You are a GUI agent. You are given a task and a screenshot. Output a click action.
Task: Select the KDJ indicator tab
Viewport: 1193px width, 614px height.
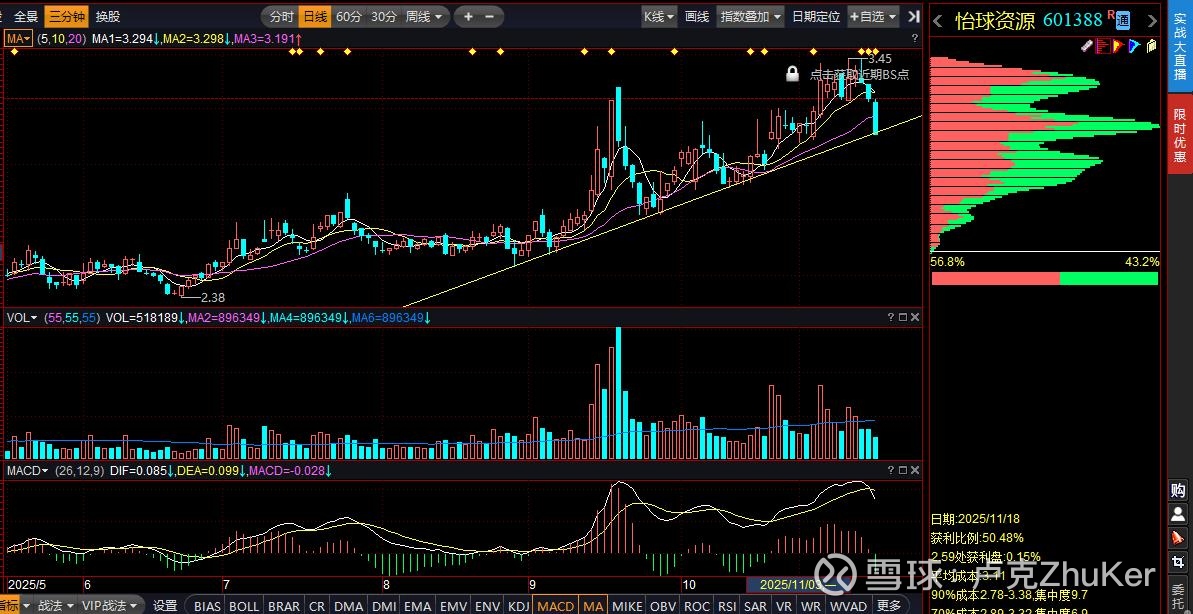(518, 606)
